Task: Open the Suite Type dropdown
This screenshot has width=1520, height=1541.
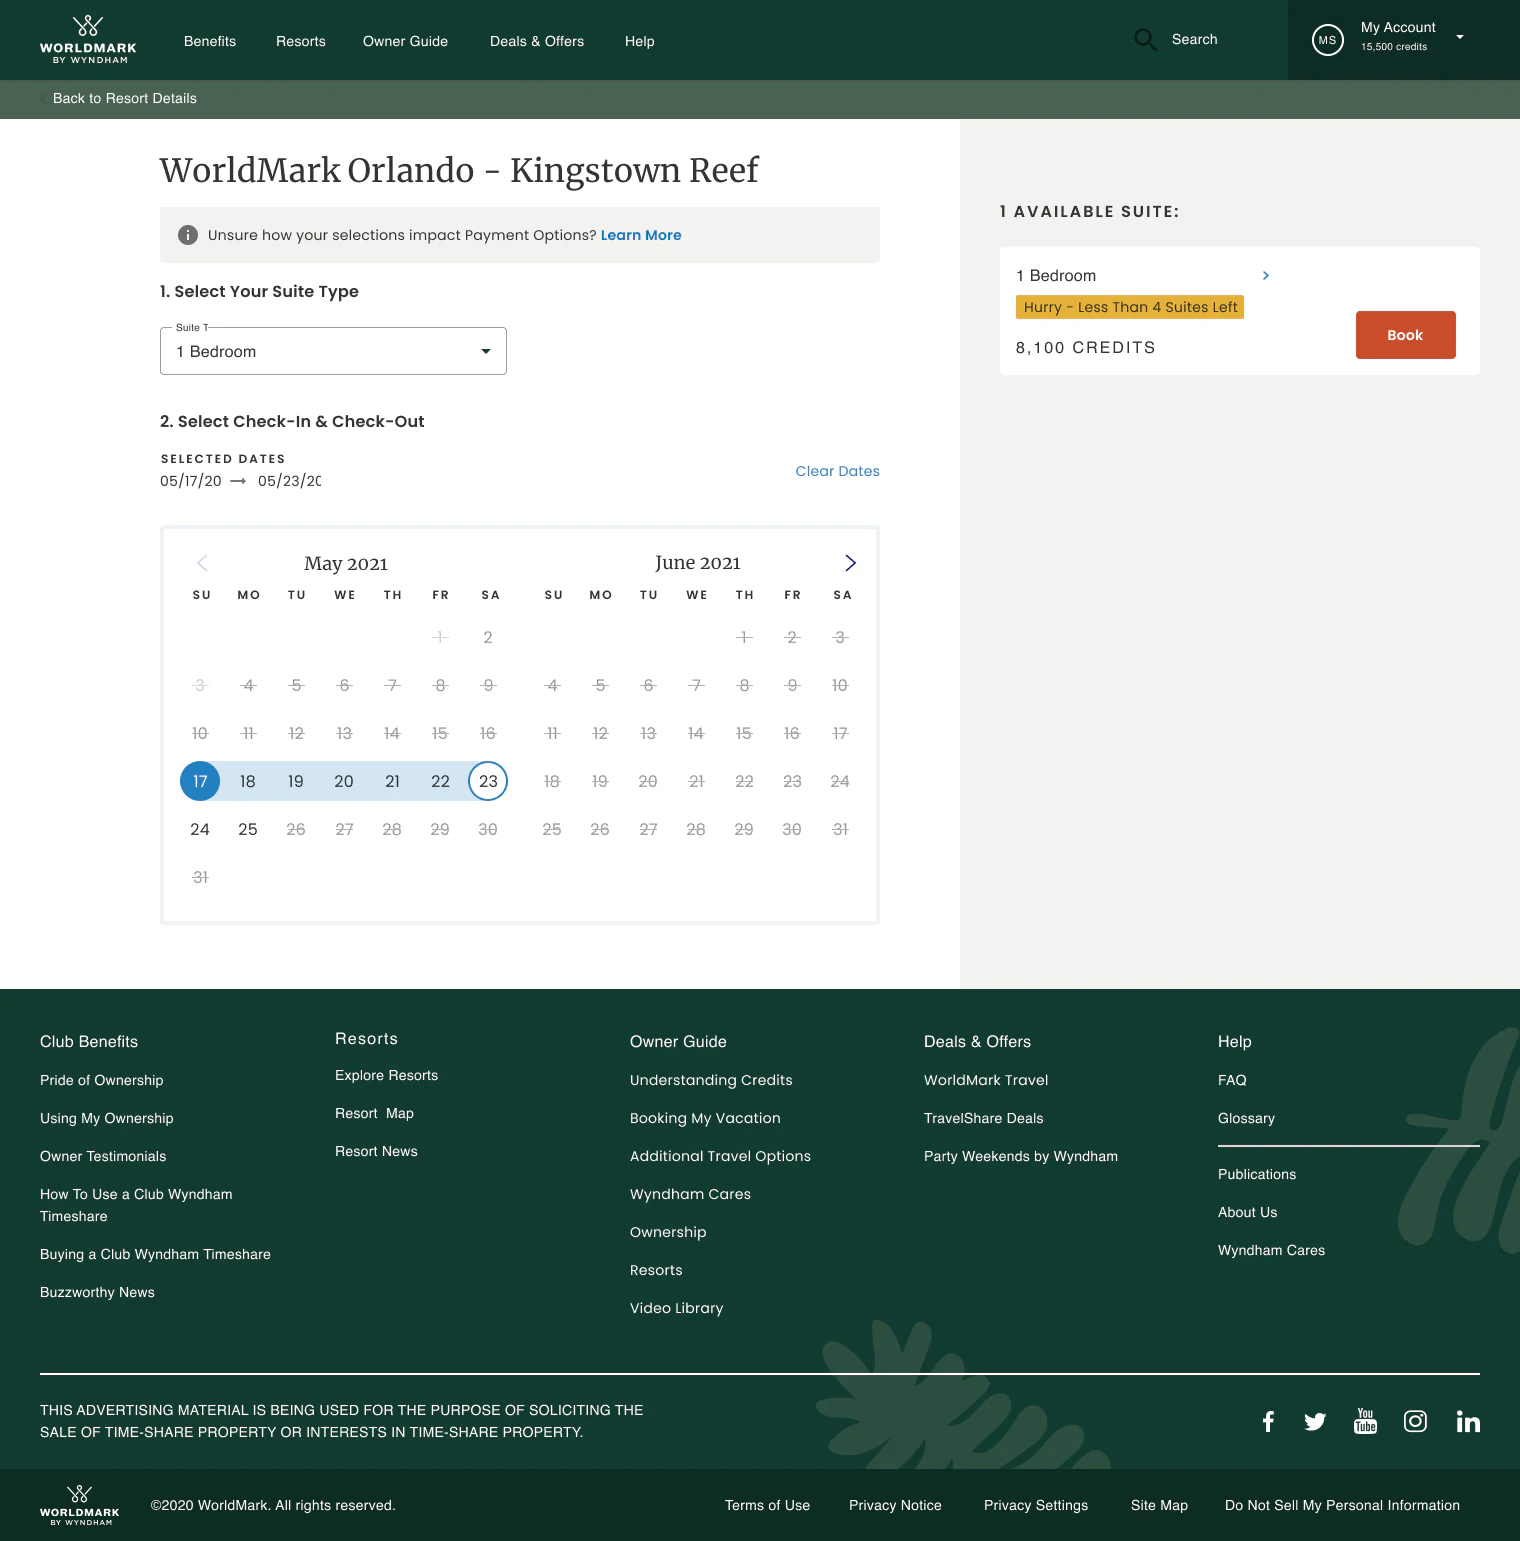Action: point(333,351)
